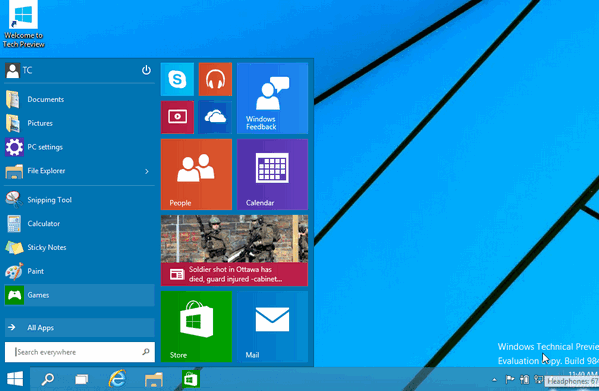Open the Store tile
The image size is (599, 391).
pos(196,326)
